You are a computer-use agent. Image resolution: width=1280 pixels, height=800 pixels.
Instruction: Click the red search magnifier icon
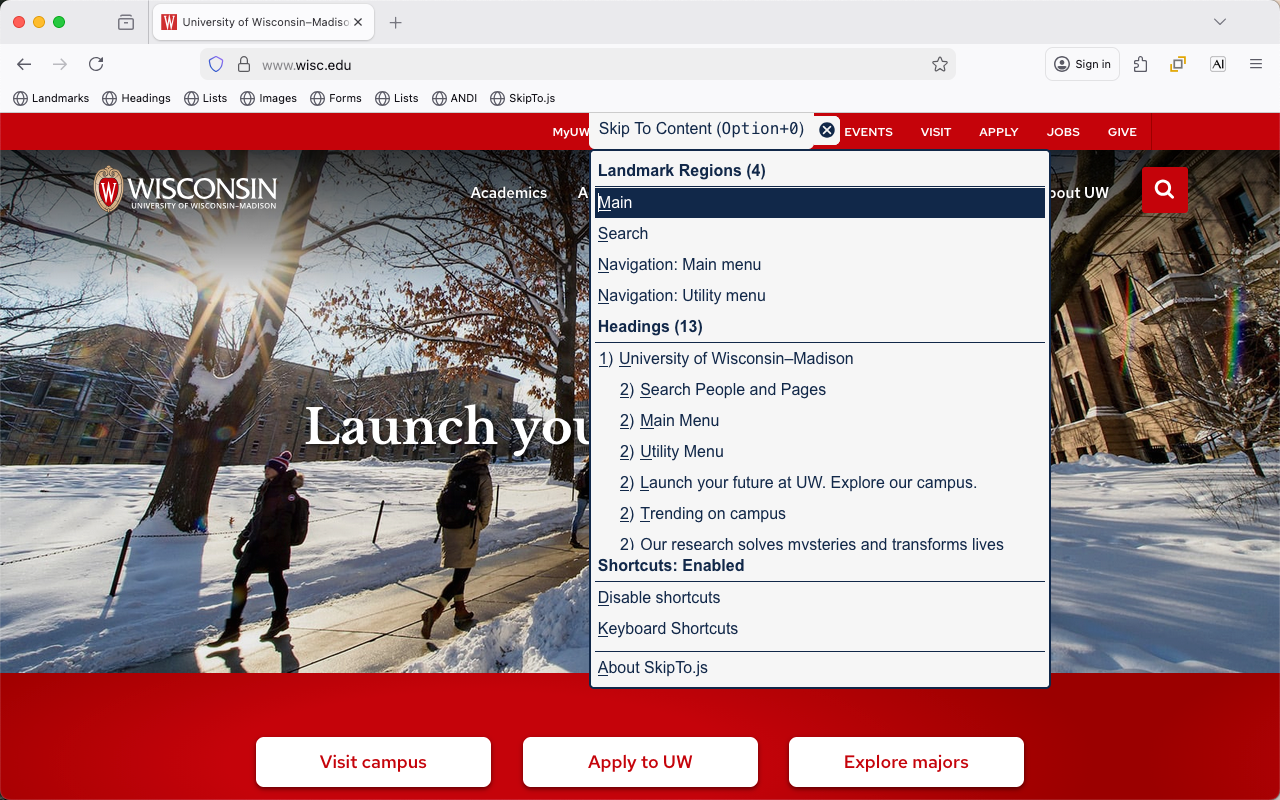pyautogui.click(x=1164, y=190)
